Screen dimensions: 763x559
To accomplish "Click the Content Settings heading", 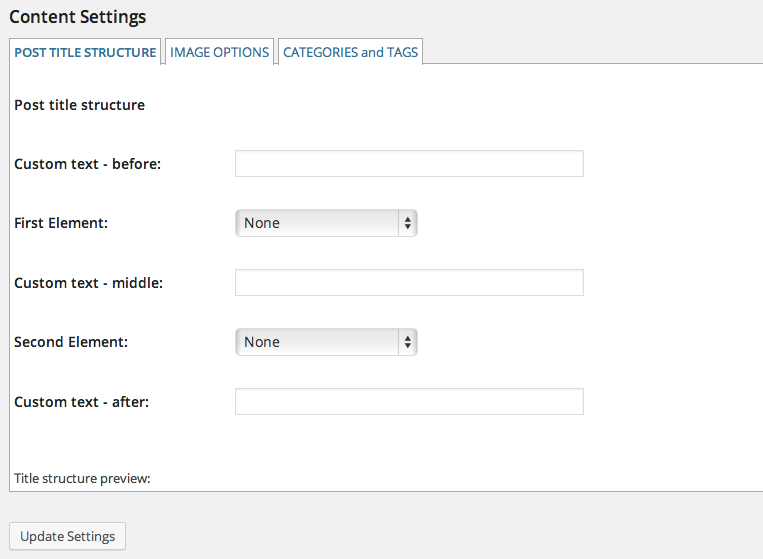I will click(77, 17).
